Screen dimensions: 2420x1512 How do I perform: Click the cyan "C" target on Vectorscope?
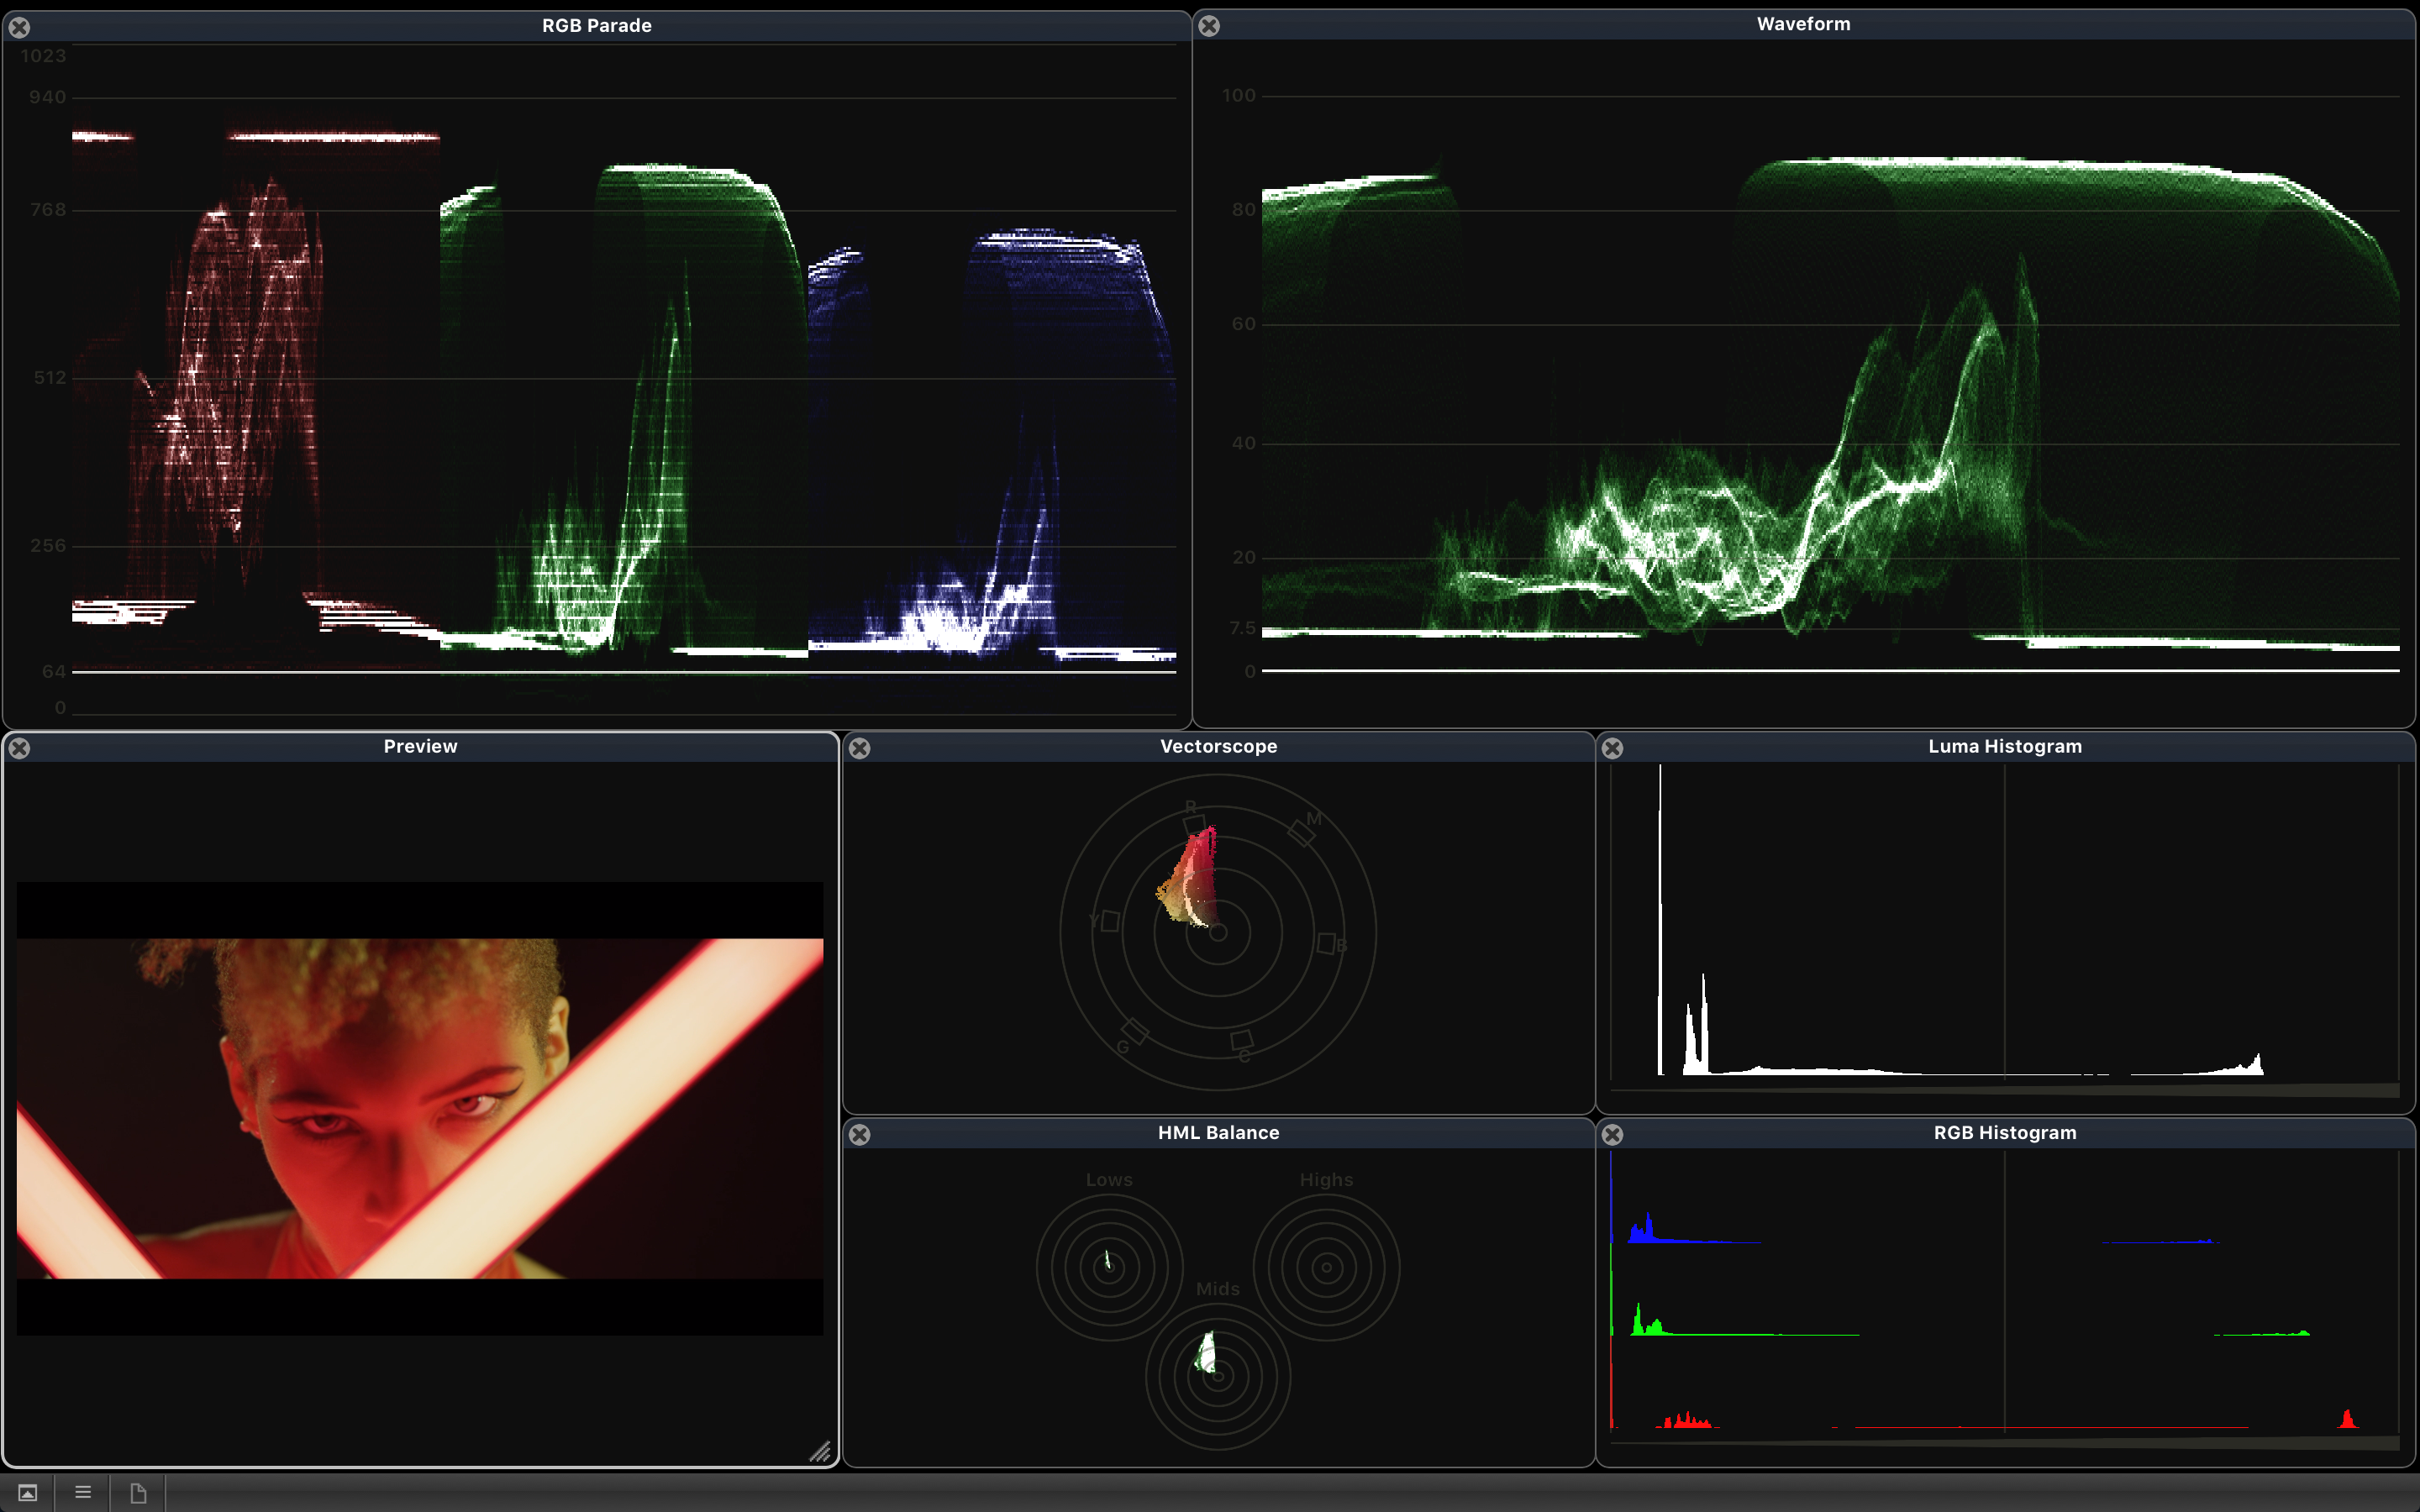[1242, 1040]
